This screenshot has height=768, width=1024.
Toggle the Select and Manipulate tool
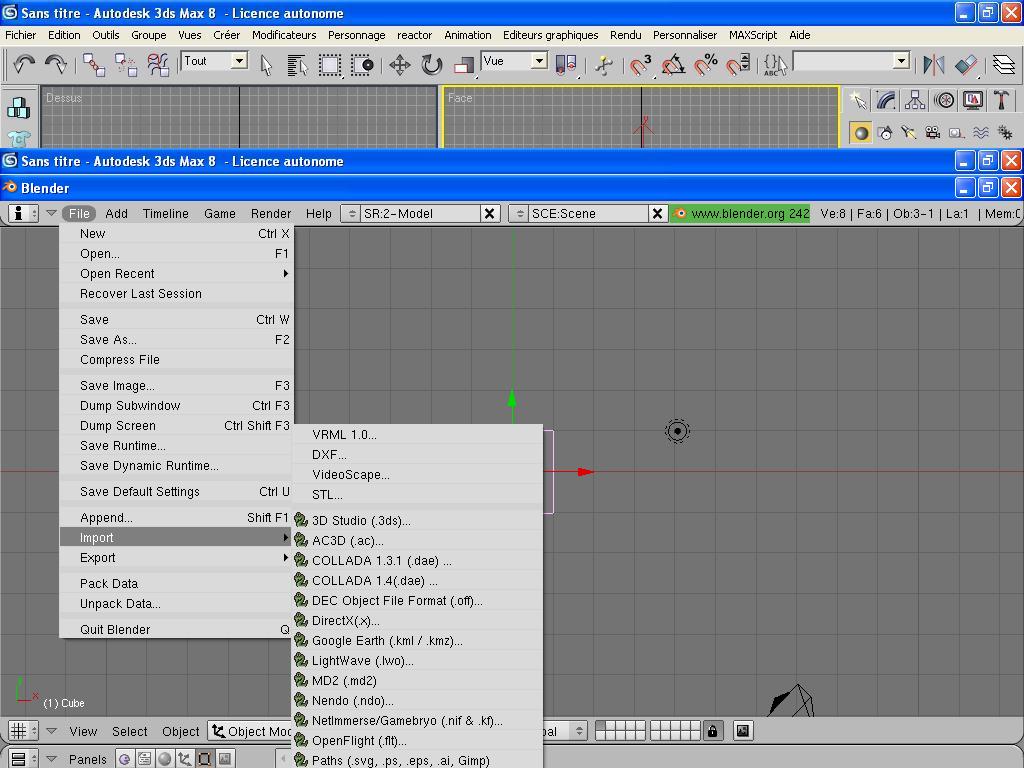[604, 65]
